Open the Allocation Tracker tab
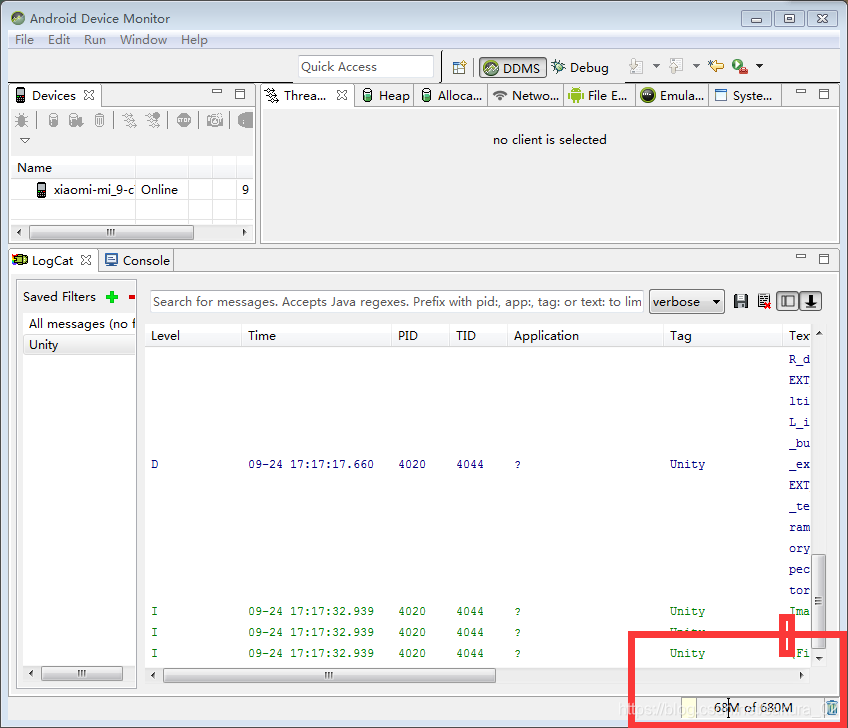848x728 pixels. (451, 96)
